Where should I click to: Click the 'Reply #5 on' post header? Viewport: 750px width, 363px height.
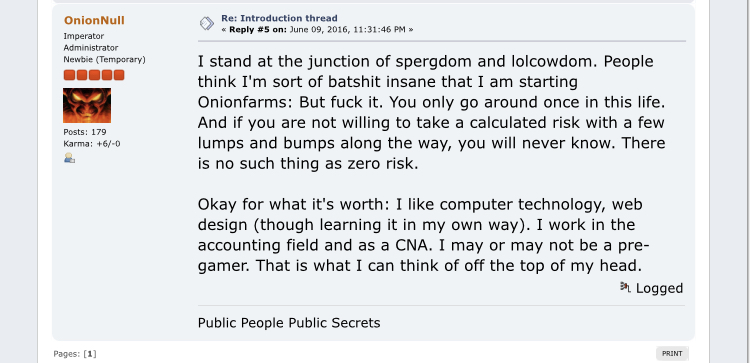[258, 30]
